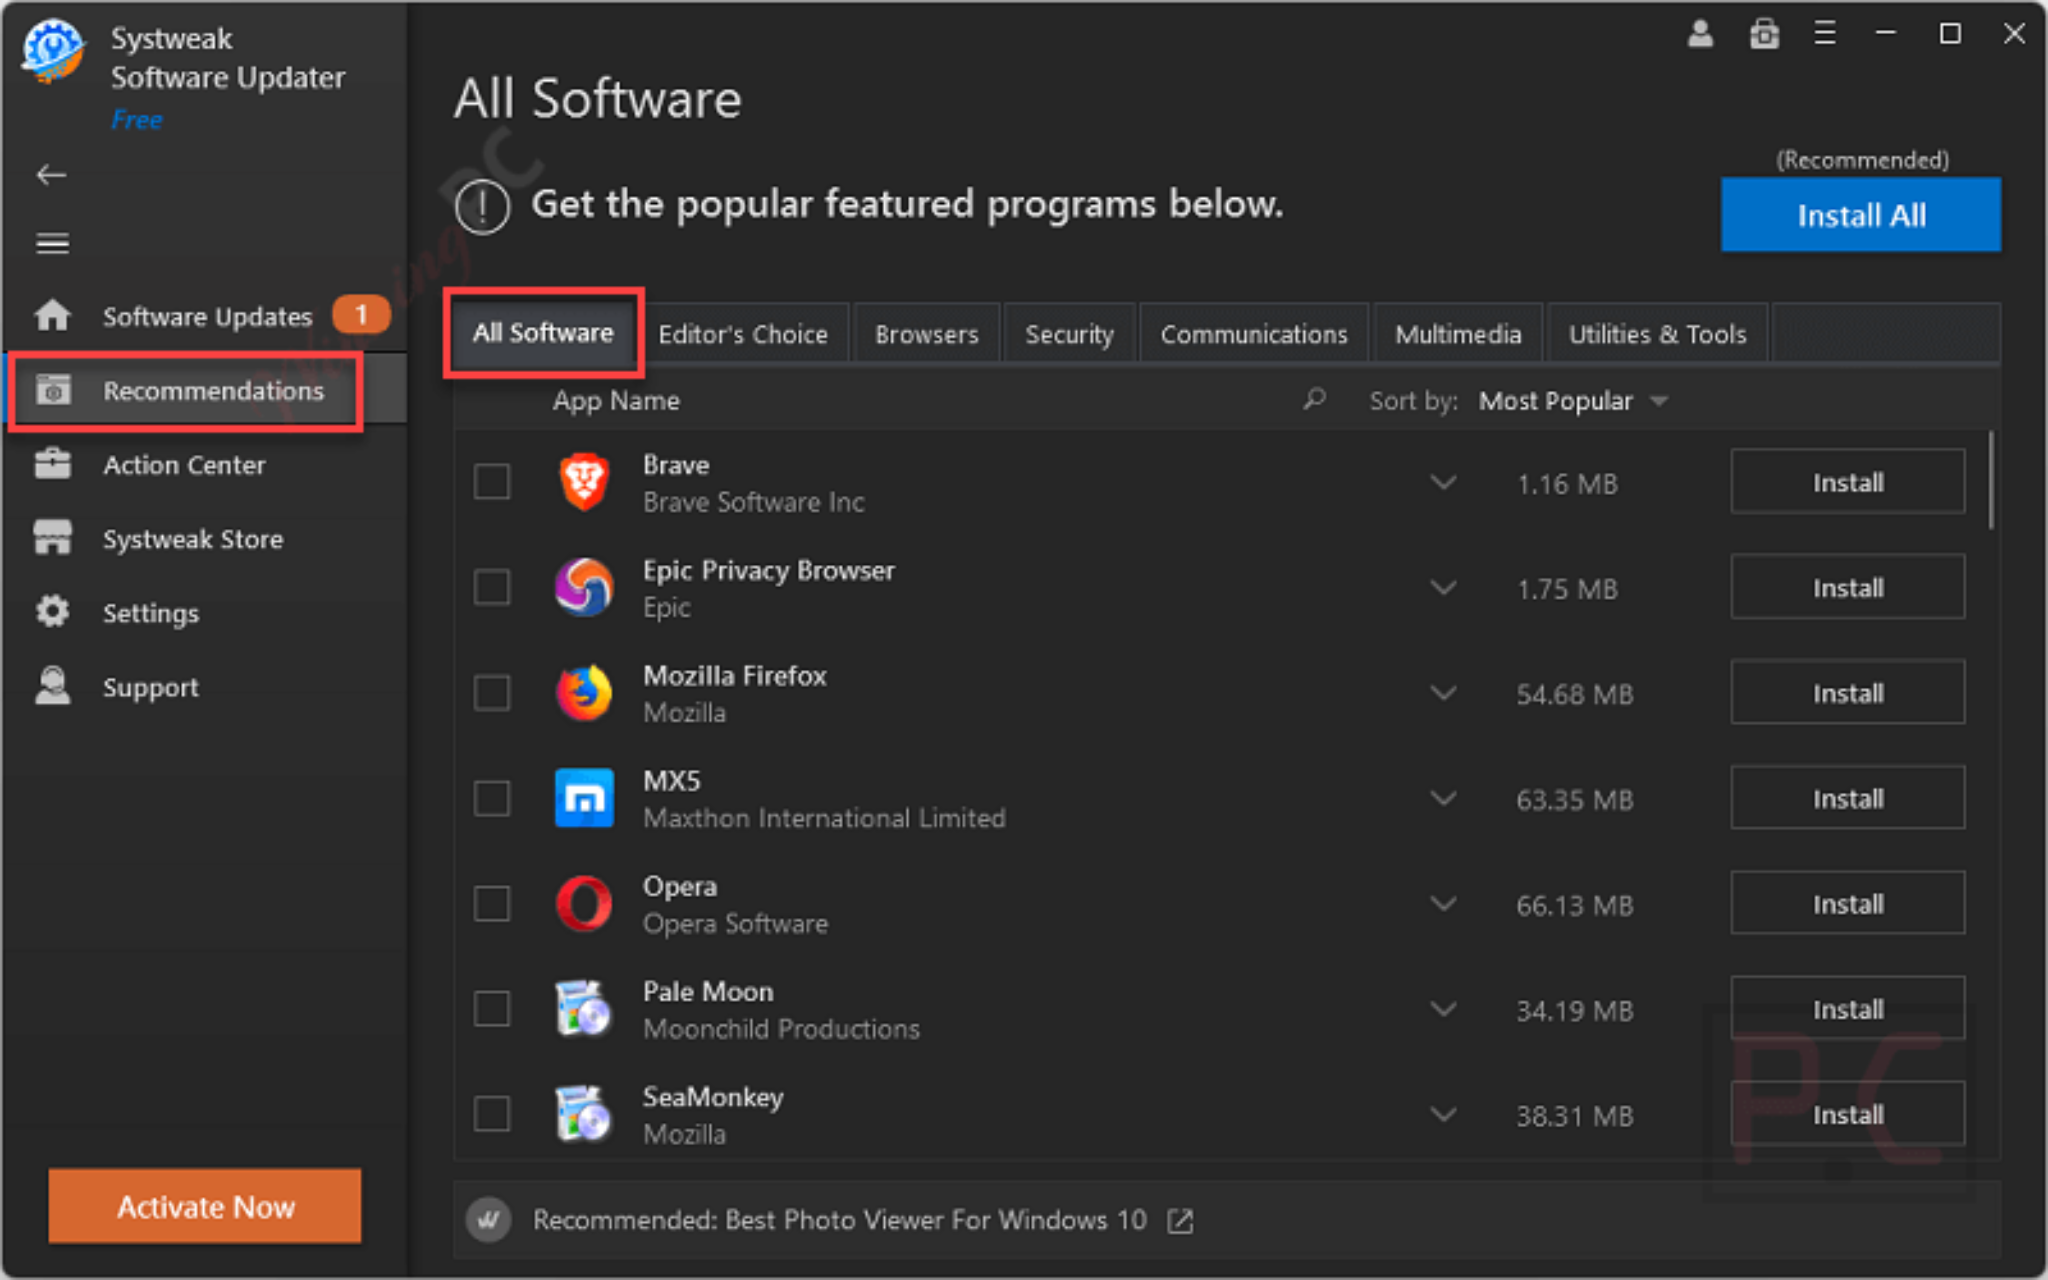Expand the MX5 details chevron
2048x1280 pixels.
(x=1443, y=799)
